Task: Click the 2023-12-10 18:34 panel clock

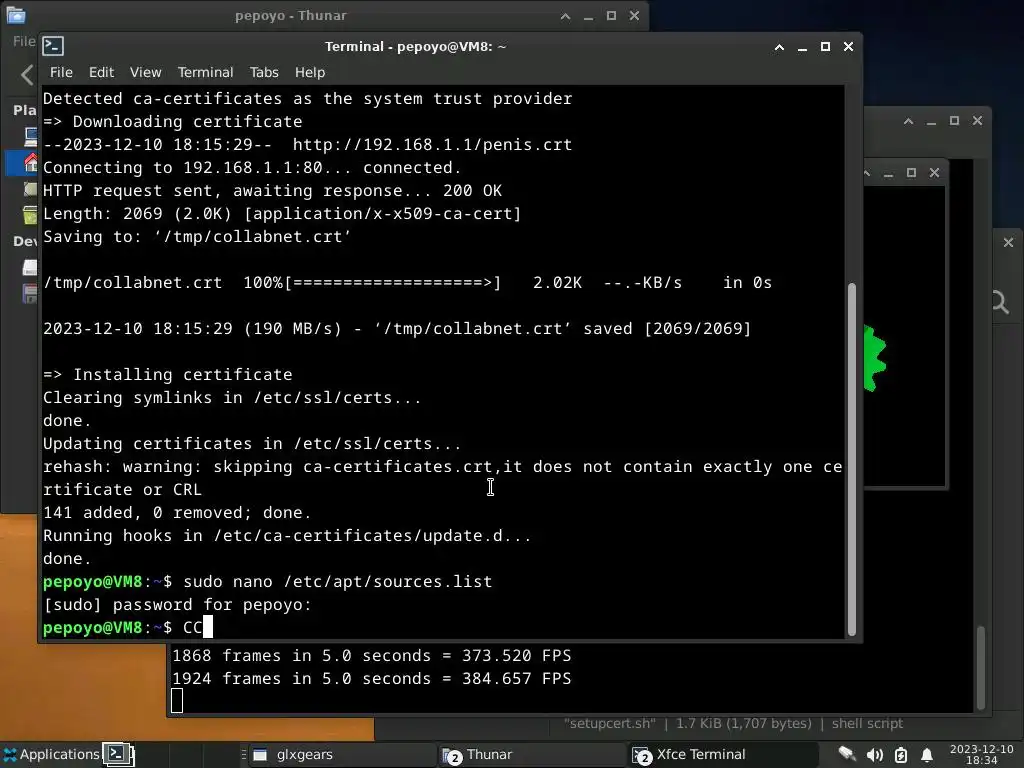Action: coord(982,754)
